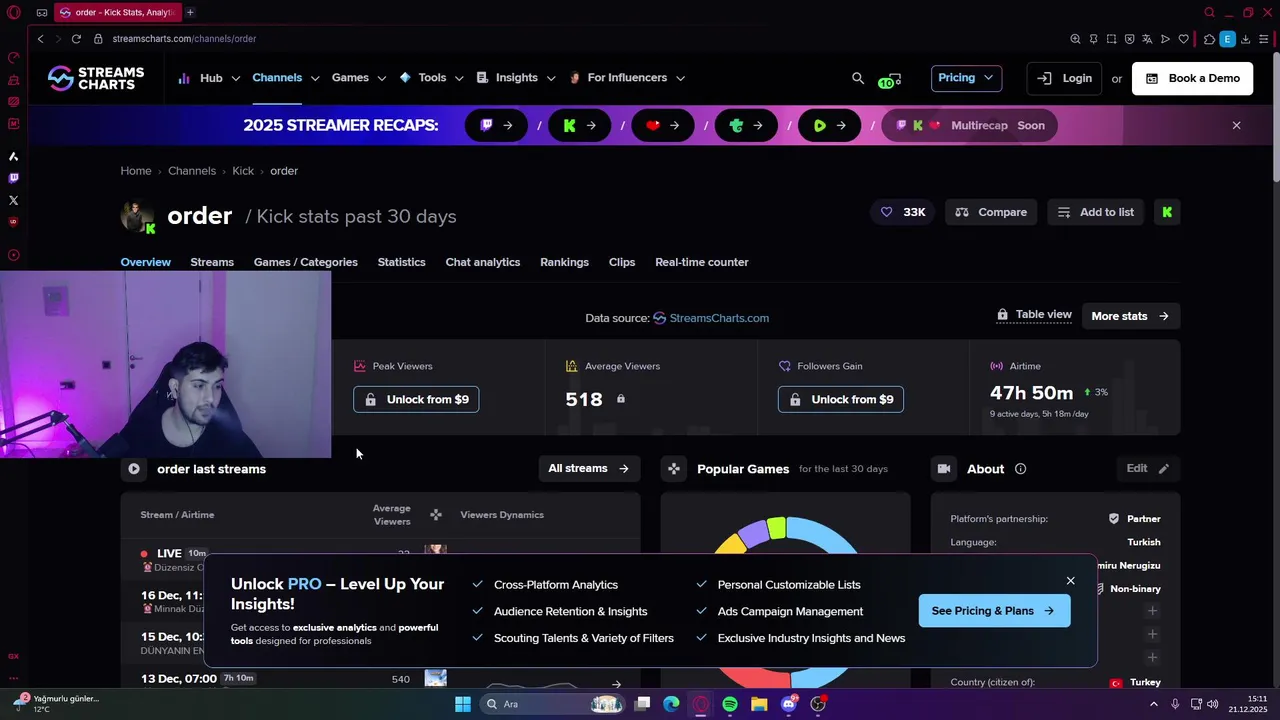
Task: Open the green Trovo recap pill
Action: tap(746, 126)
